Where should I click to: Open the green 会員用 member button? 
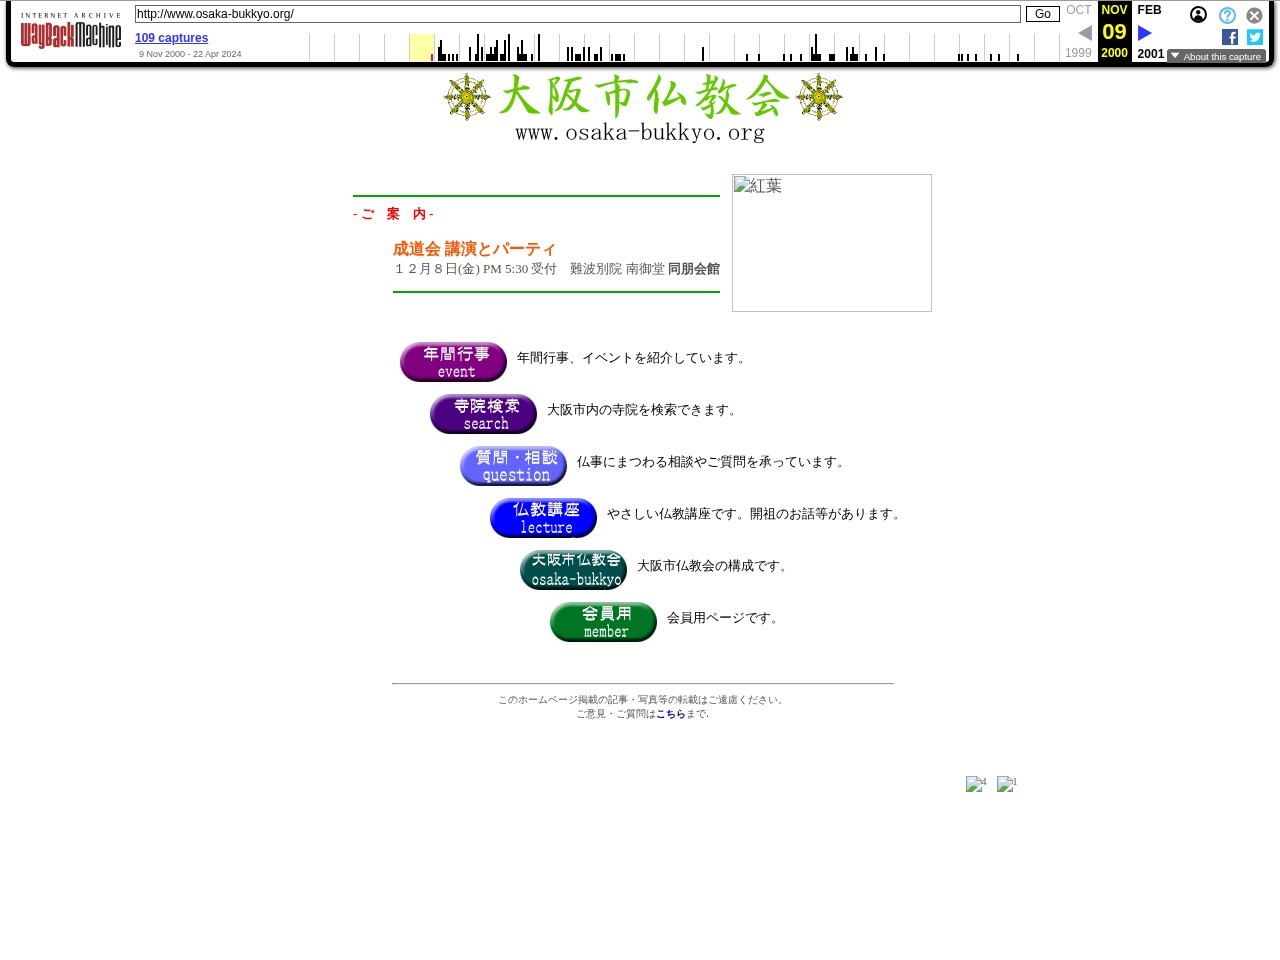604,622
